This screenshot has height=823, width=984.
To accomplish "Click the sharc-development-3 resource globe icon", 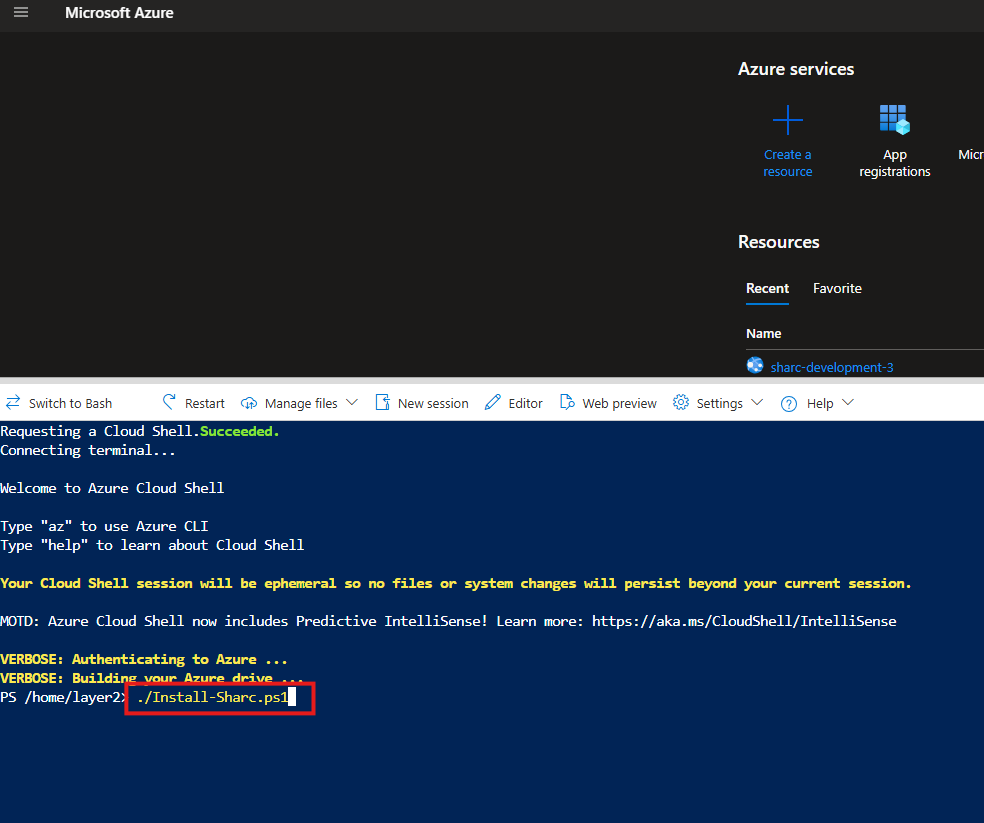I will (x=755, y=365).
